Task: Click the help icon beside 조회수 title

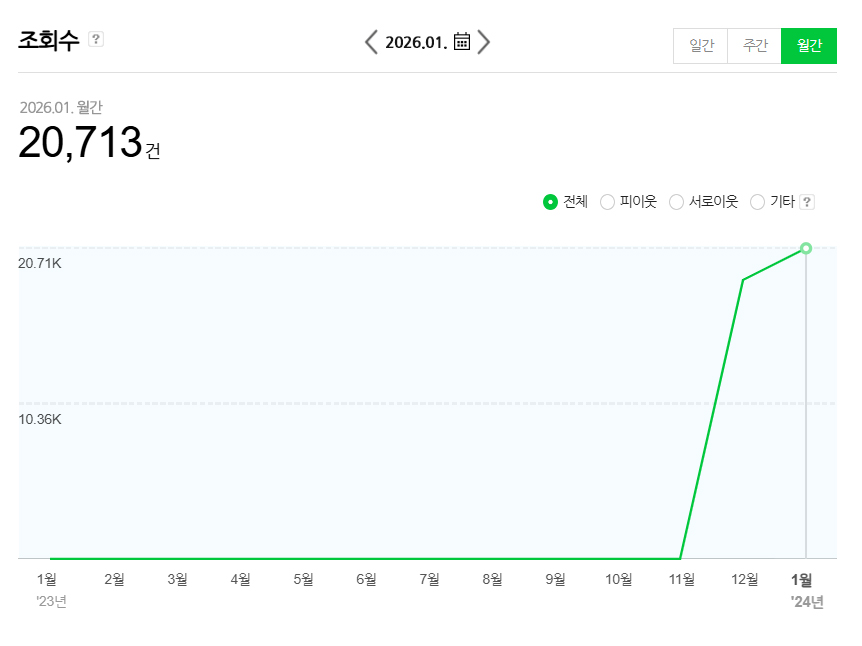Action: click(96, 39)
